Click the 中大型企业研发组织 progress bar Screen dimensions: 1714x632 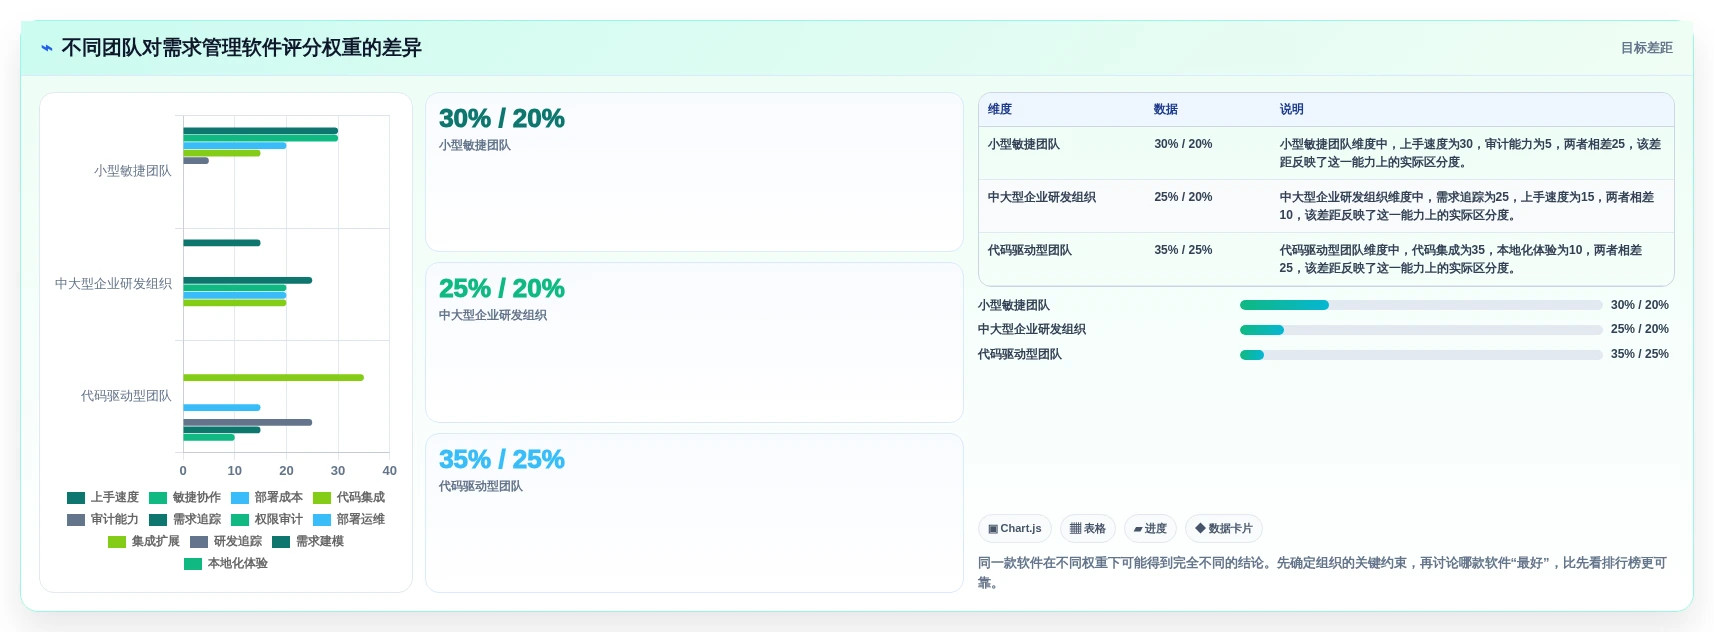click(x=1421, y=329)
